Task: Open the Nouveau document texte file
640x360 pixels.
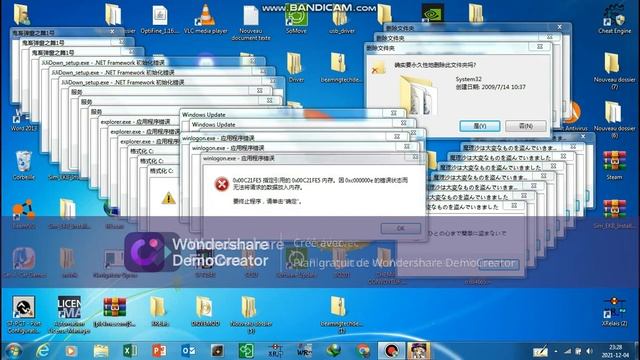Action: (251, 22)
